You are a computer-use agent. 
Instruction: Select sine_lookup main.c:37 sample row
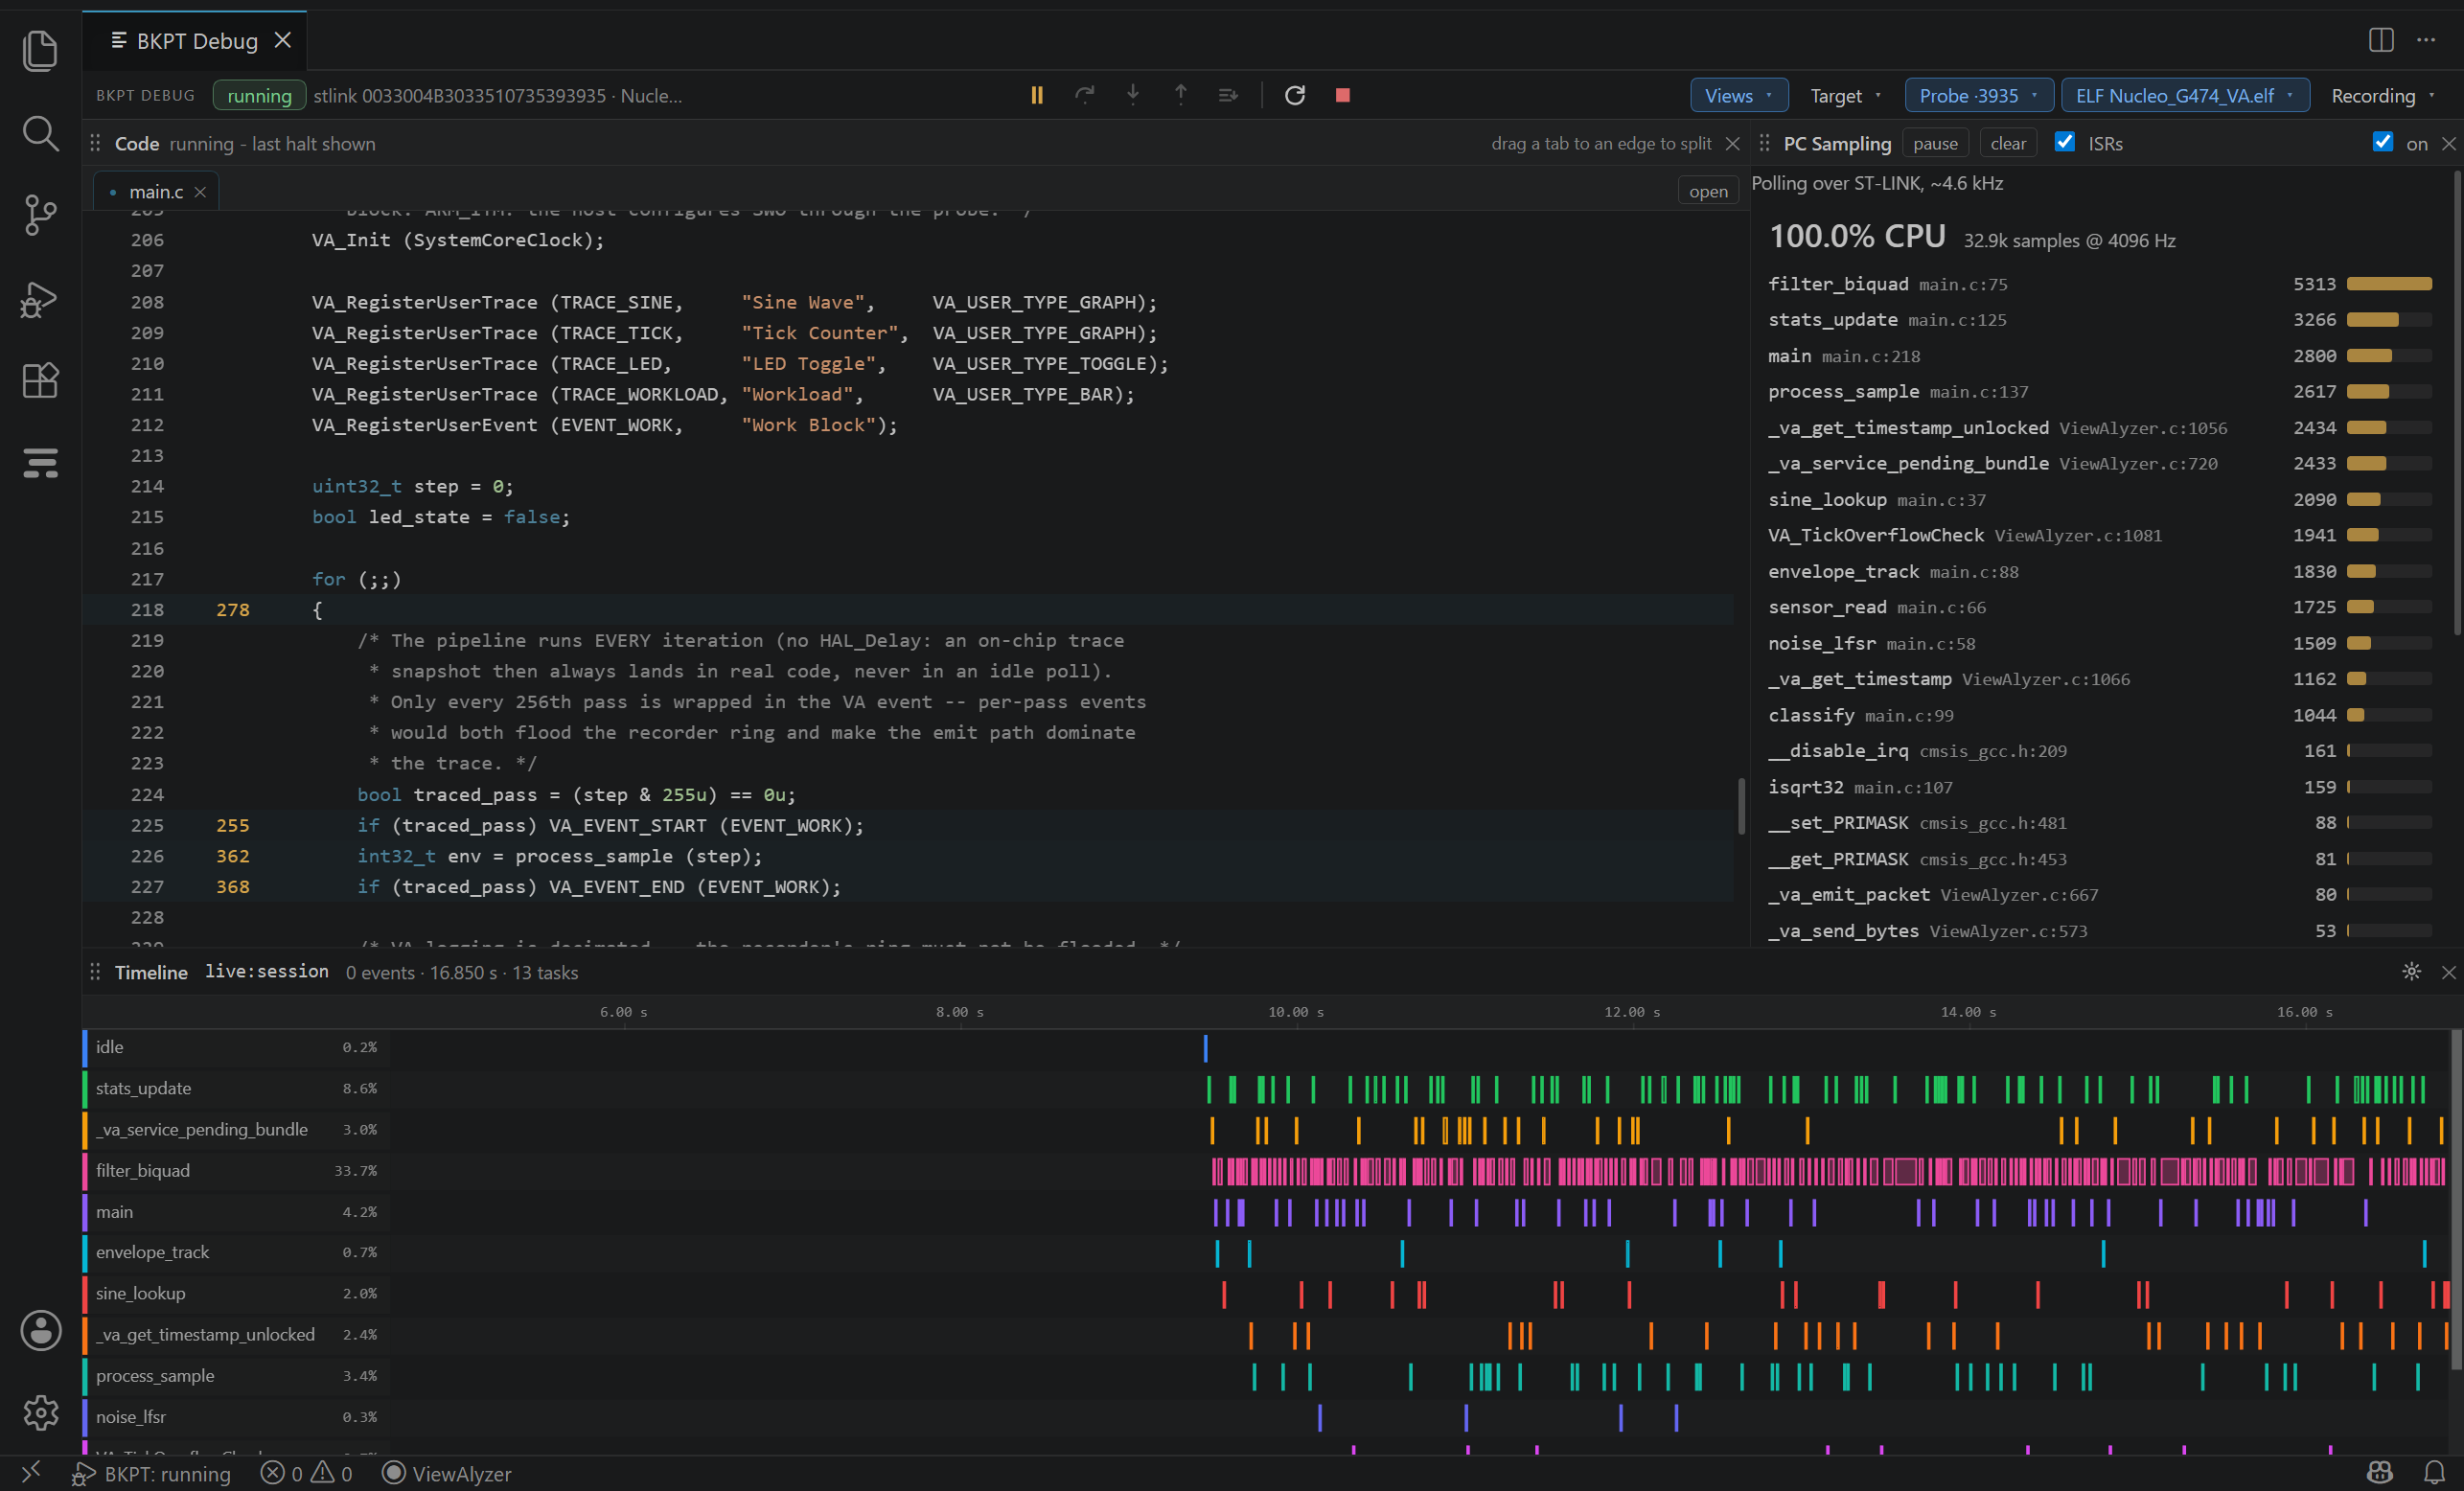(x=2099, y=499)
